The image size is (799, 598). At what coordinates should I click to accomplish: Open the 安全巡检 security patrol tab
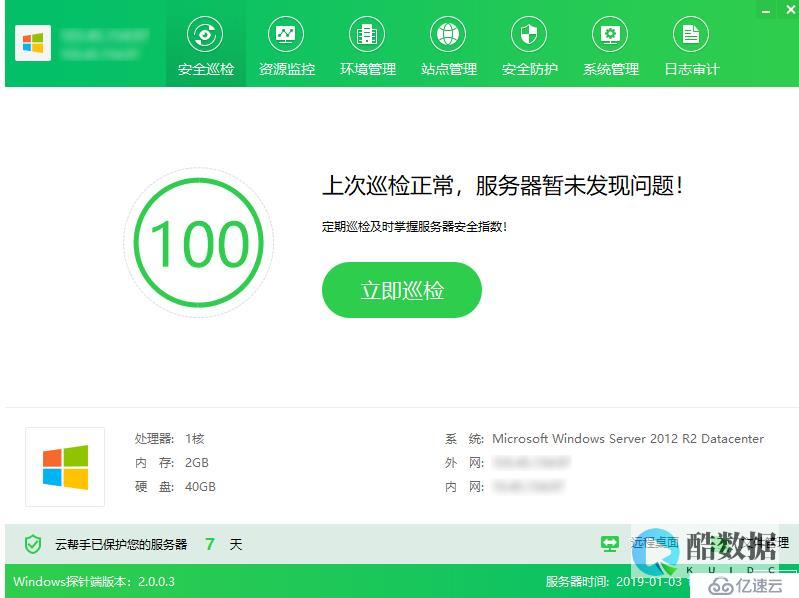coord(206,46)
